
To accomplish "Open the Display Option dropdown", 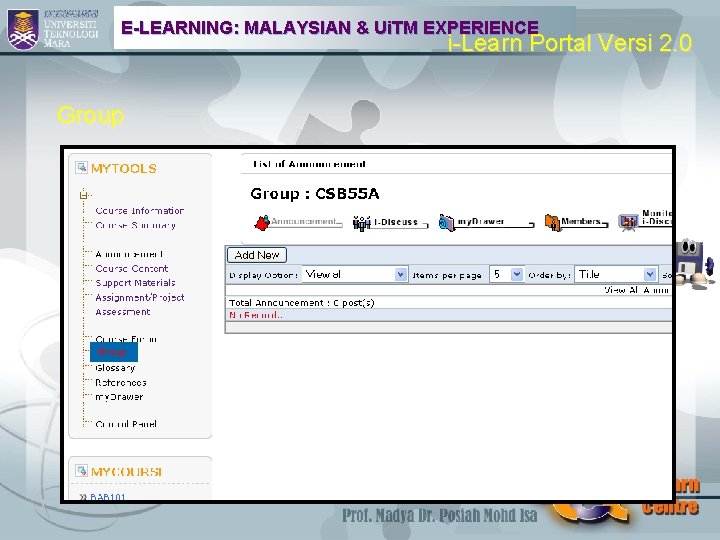I will coord(354,275).
